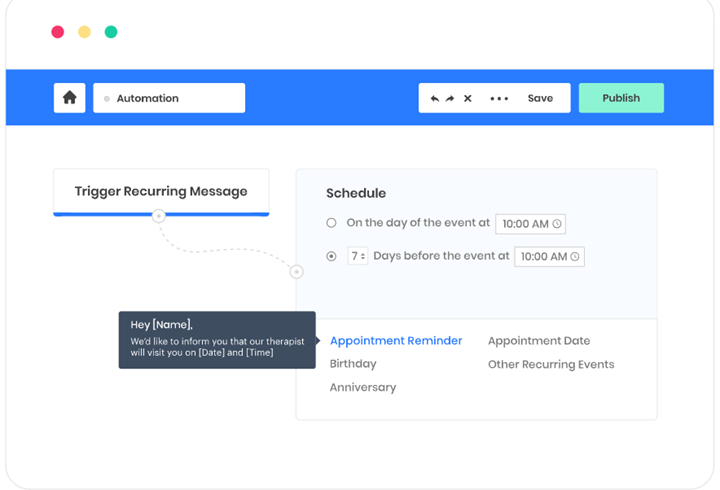Adjust the 7 days stepper value
Screen dimensions: 720x490
358,256
